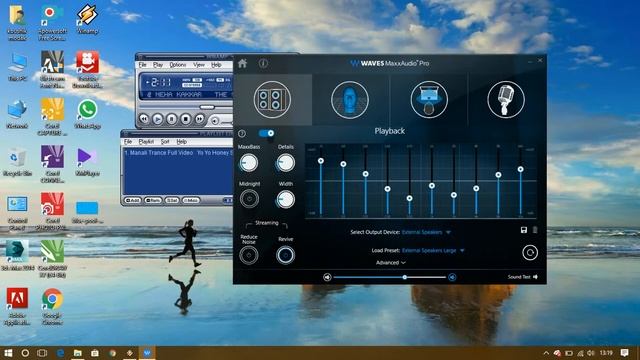Click the third equalizer band handle
640x360 pixels.
click(365, 174)
